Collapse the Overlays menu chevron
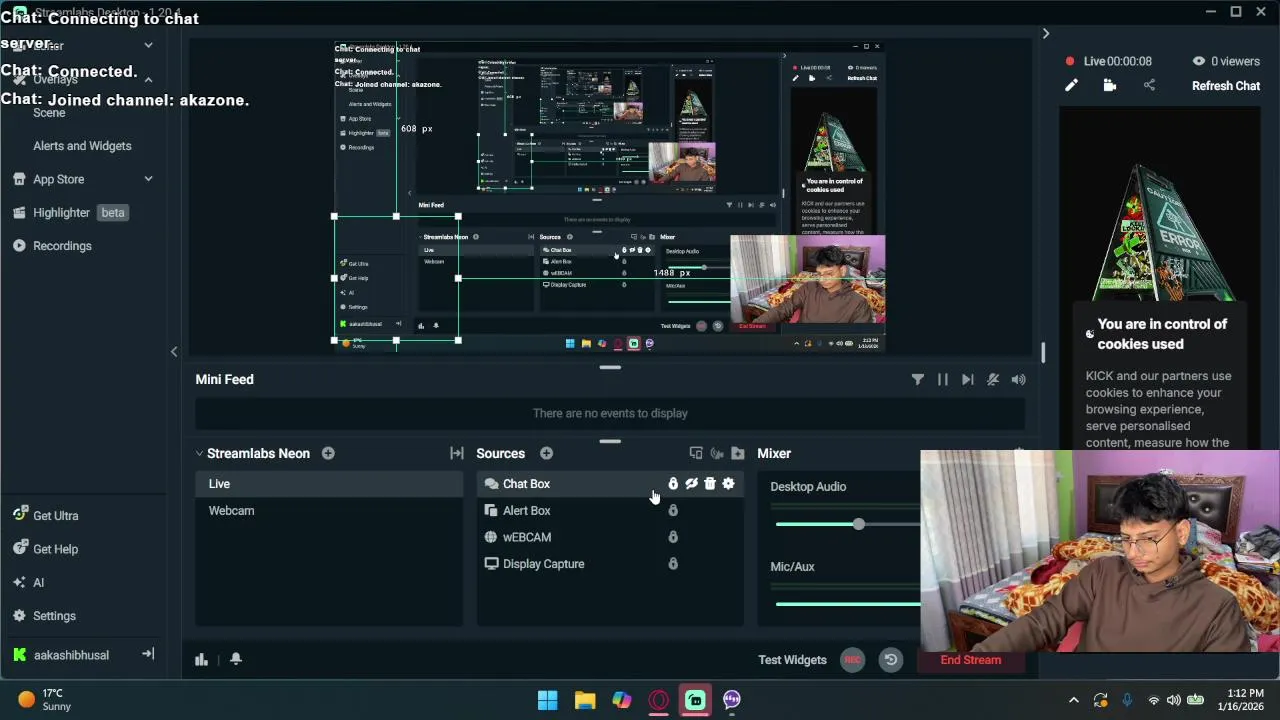1280x720 pixels. (148, 79)
